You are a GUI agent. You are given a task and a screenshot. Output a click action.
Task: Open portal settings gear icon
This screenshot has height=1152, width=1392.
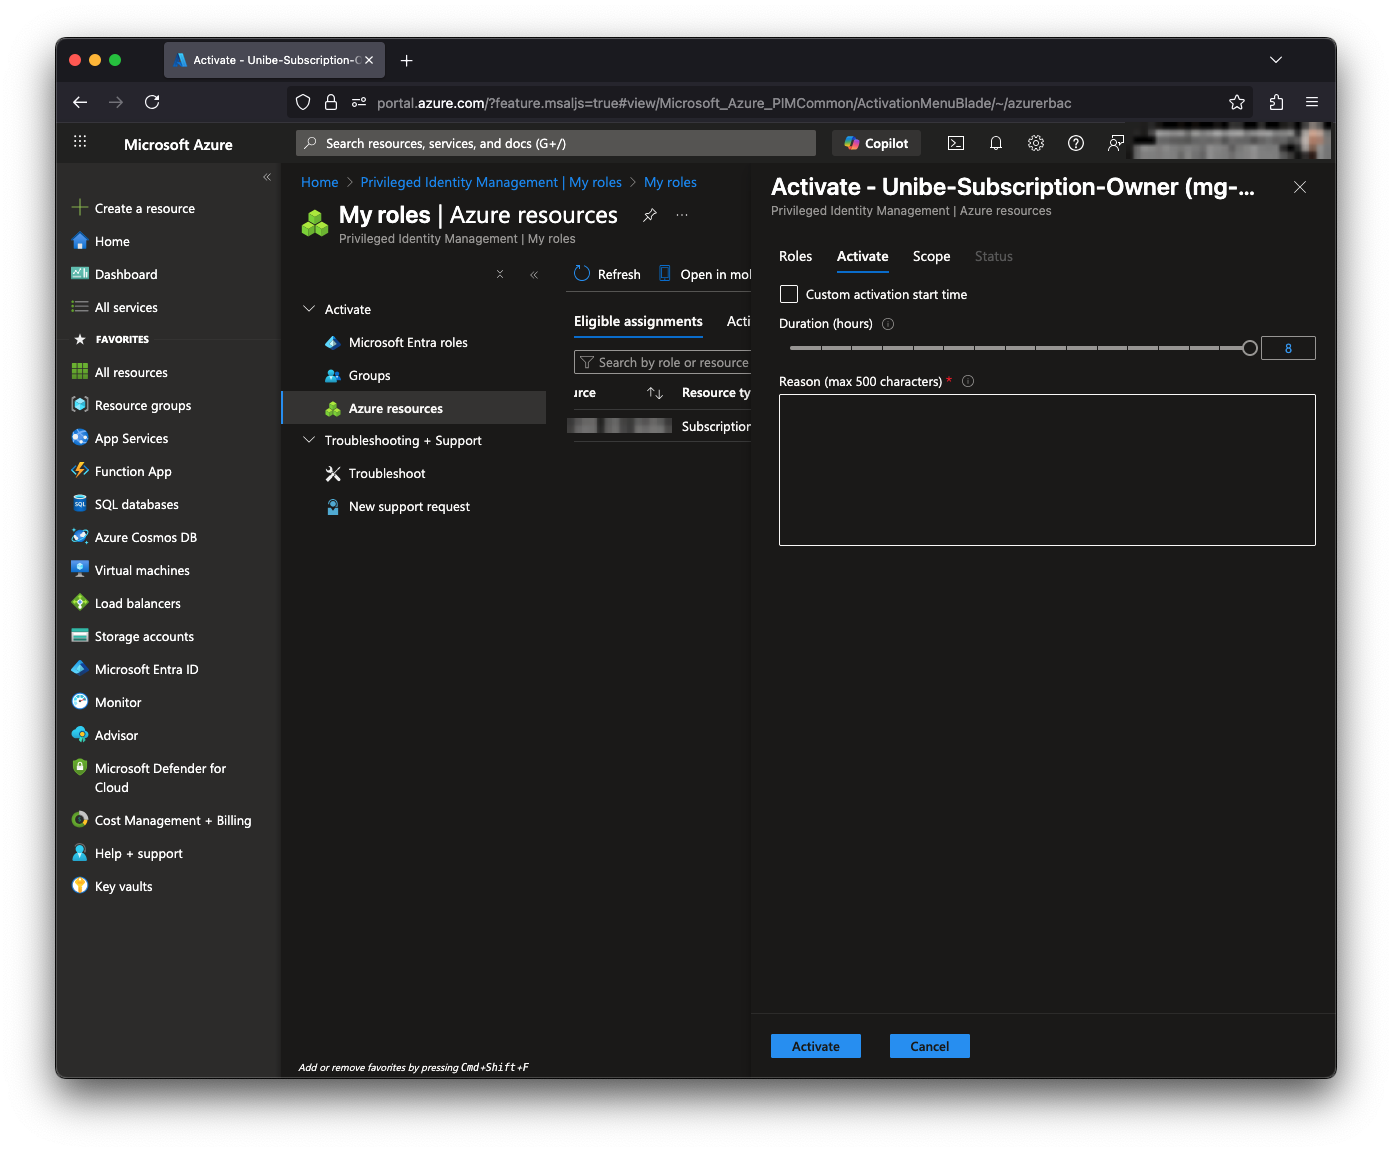tap(1036, 143)
